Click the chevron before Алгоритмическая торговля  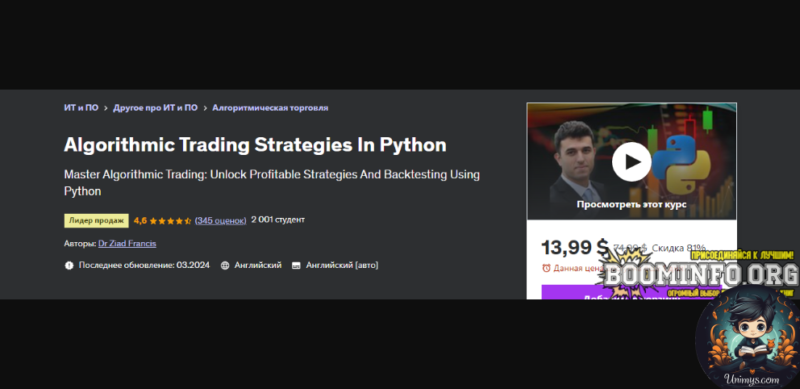coord(205,108)
